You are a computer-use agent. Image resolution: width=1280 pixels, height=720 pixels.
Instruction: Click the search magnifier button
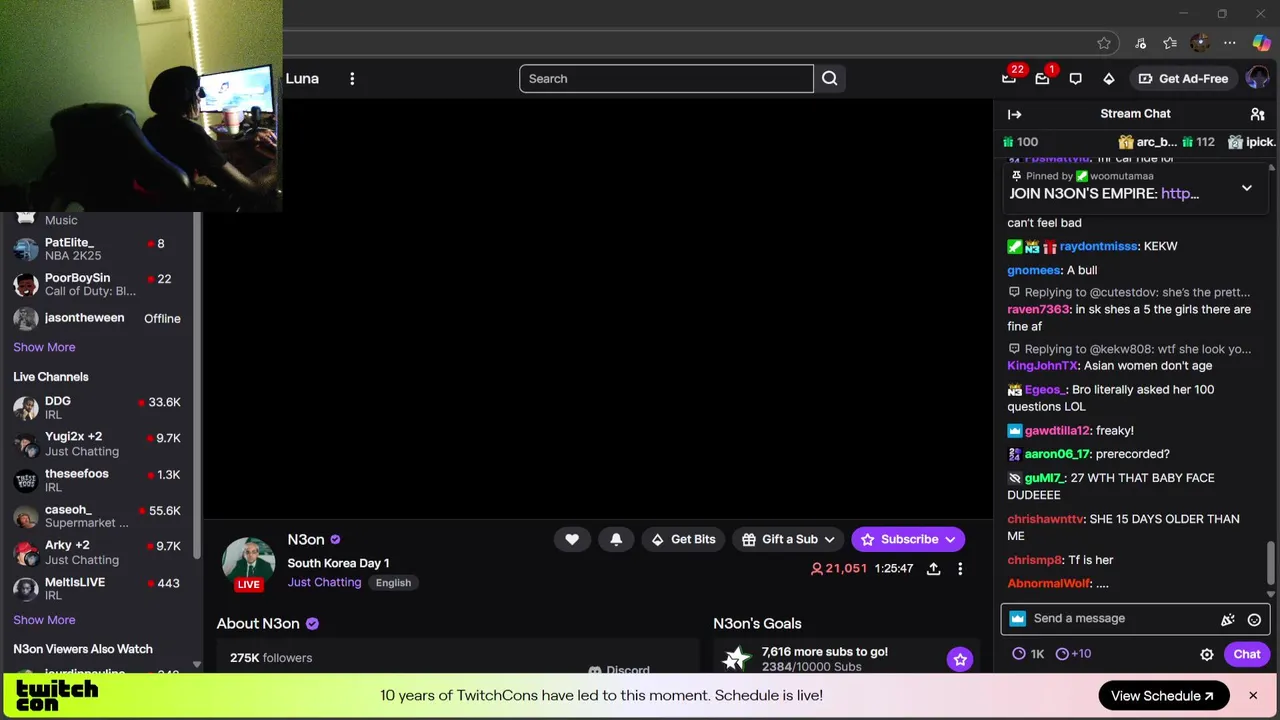click(829, 79)
